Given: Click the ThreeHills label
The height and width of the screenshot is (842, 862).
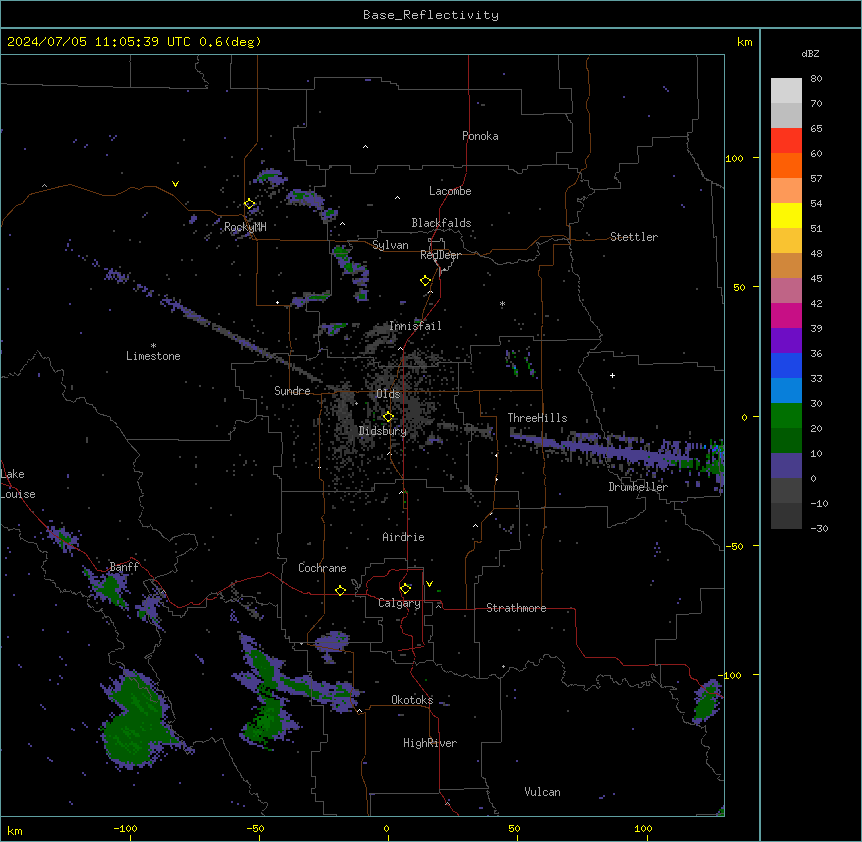Looking at the screenshot, I should coord(537,418).
